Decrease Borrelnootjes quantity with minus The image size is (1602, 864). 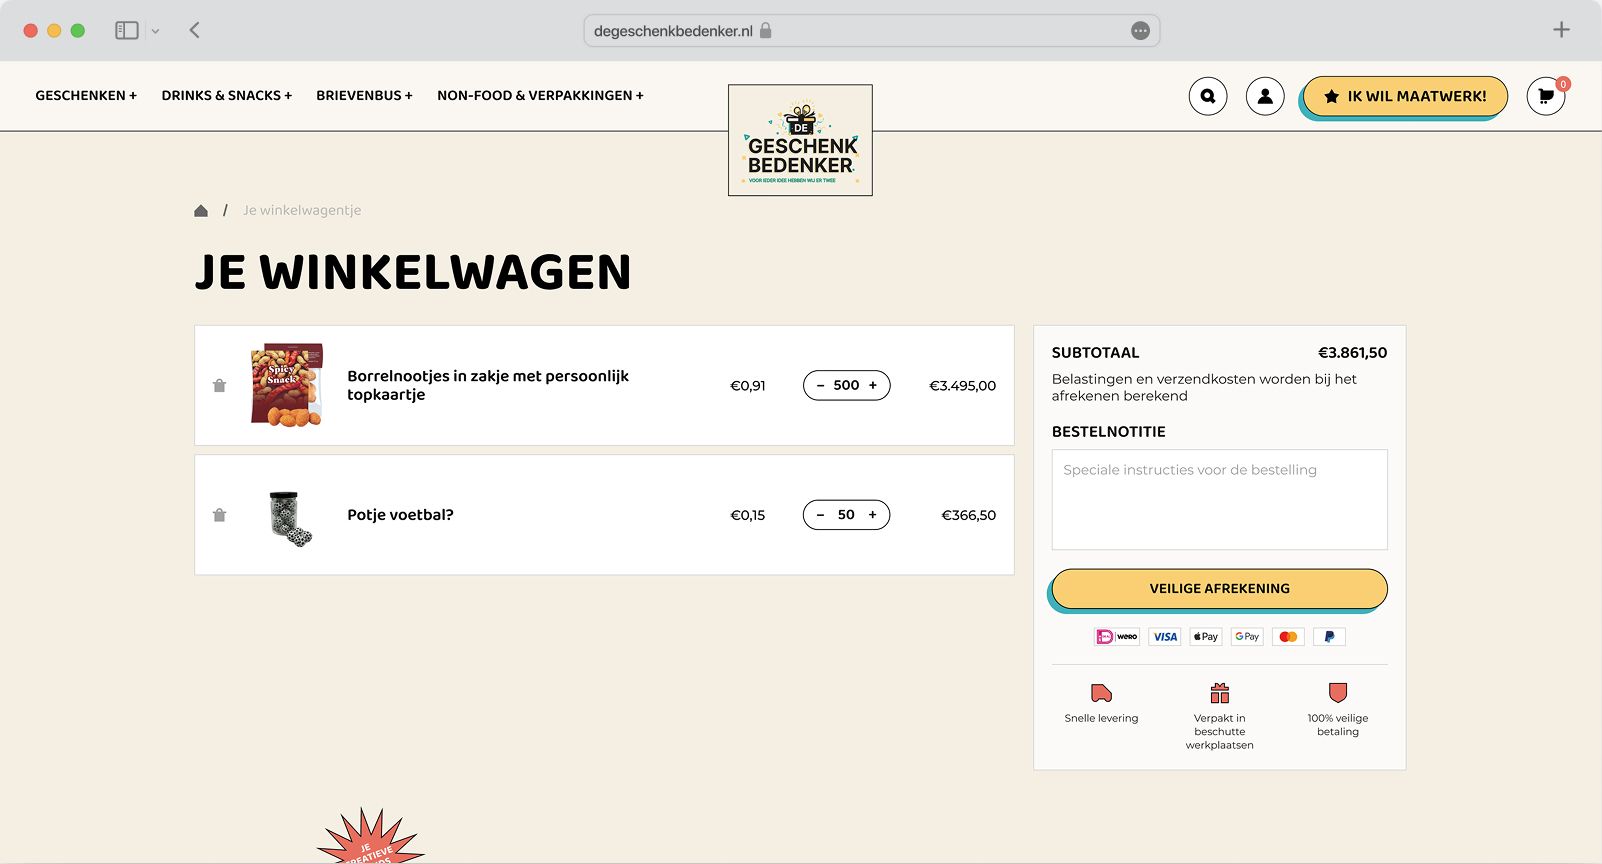coord(821,386)
